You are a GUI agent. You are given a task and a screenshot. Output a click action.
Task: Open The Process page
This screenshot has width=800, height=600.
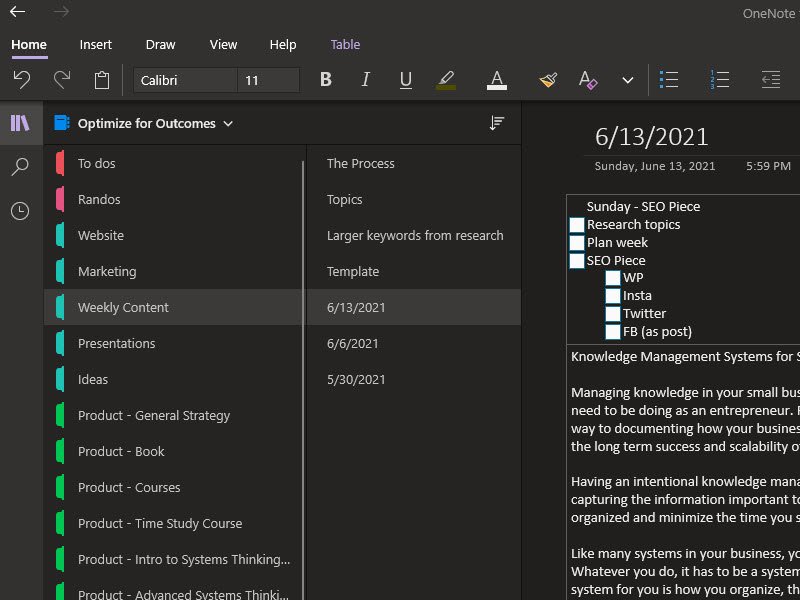pyautogui.click(x=414, y=163)
